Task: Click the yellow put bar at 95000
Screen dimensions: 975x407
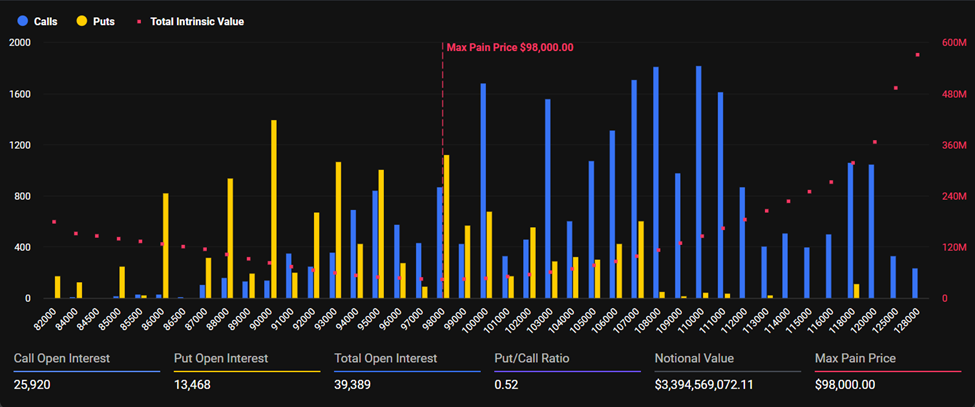Action: point(382,234)
